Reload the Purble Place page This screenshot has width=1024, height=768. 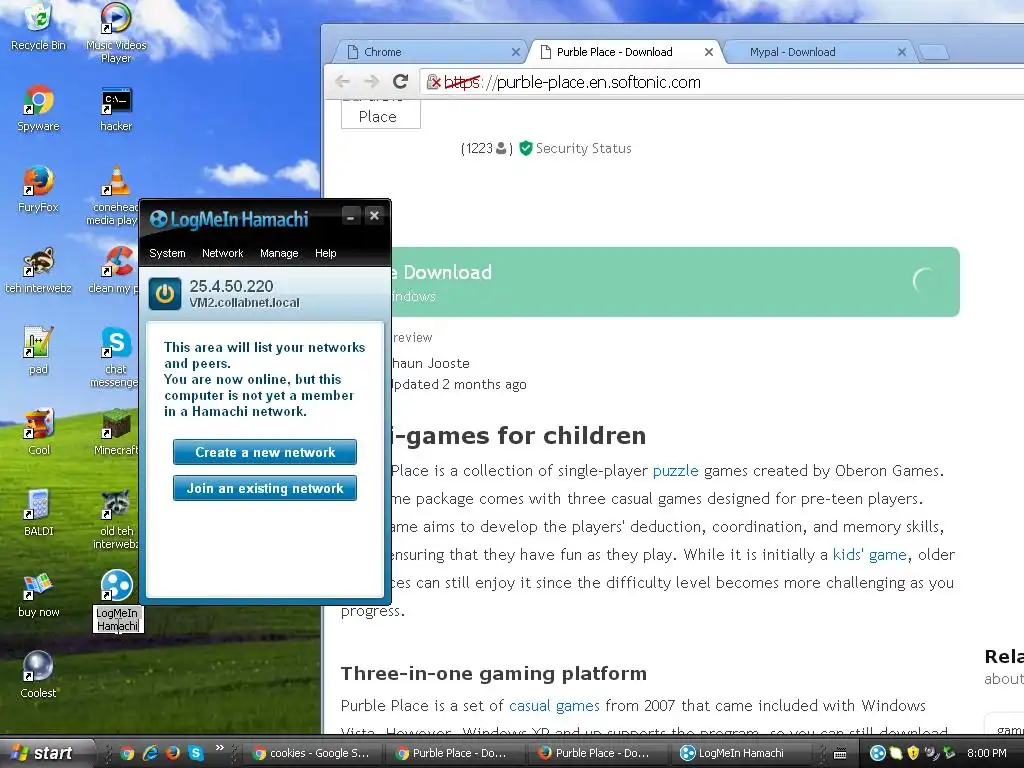(400, 81)
